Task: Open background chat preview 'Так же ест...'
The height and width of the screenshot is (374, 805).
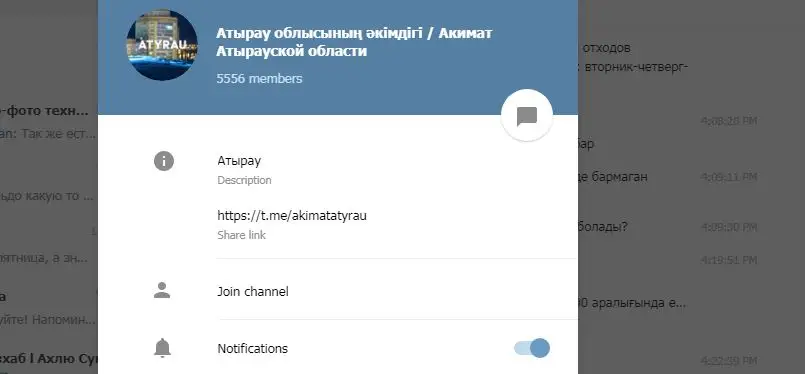Action: coord(48,134)
